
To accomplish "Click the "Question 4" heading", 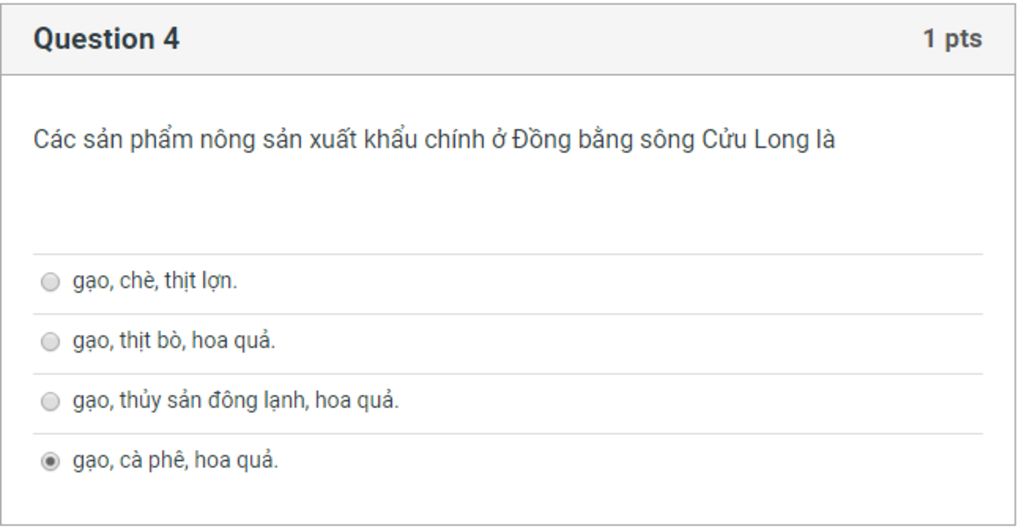I will point(106,39).
